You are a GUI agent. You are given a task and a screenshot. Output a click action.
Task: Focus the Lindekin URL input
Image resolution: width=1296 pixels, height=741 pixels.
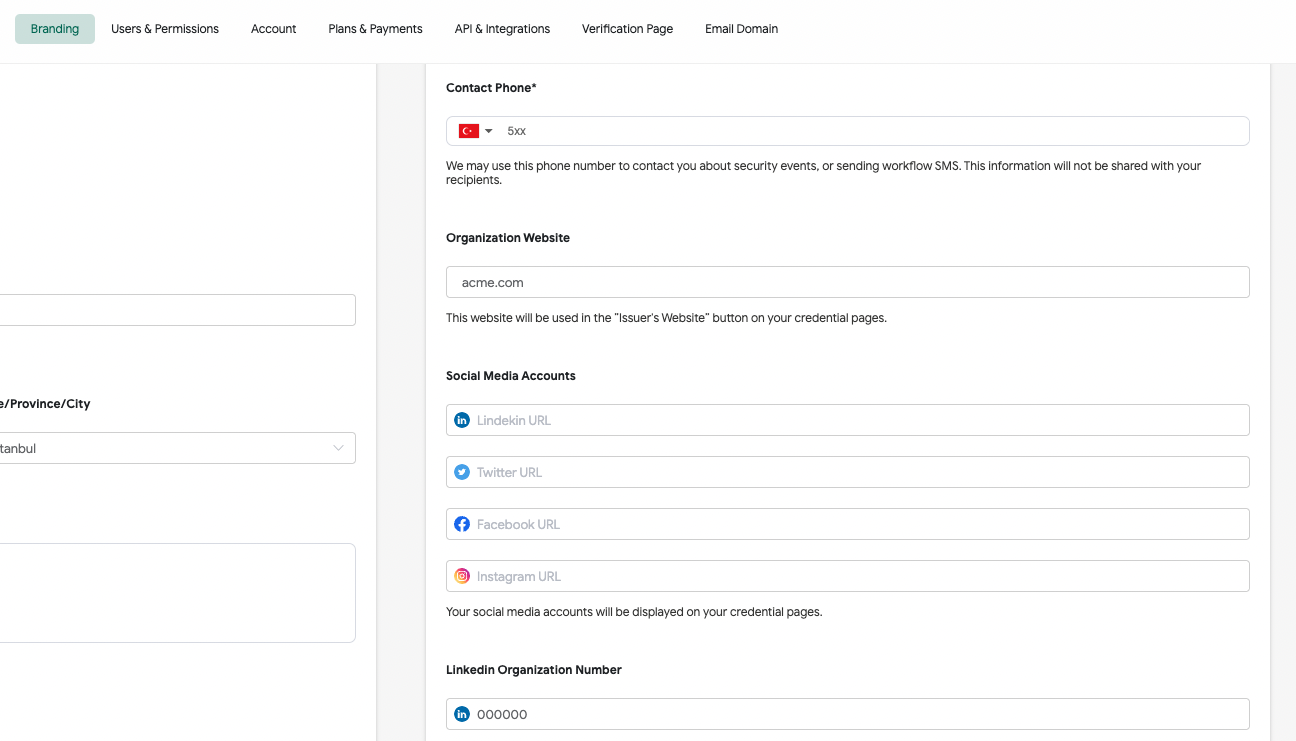point(848,420)
